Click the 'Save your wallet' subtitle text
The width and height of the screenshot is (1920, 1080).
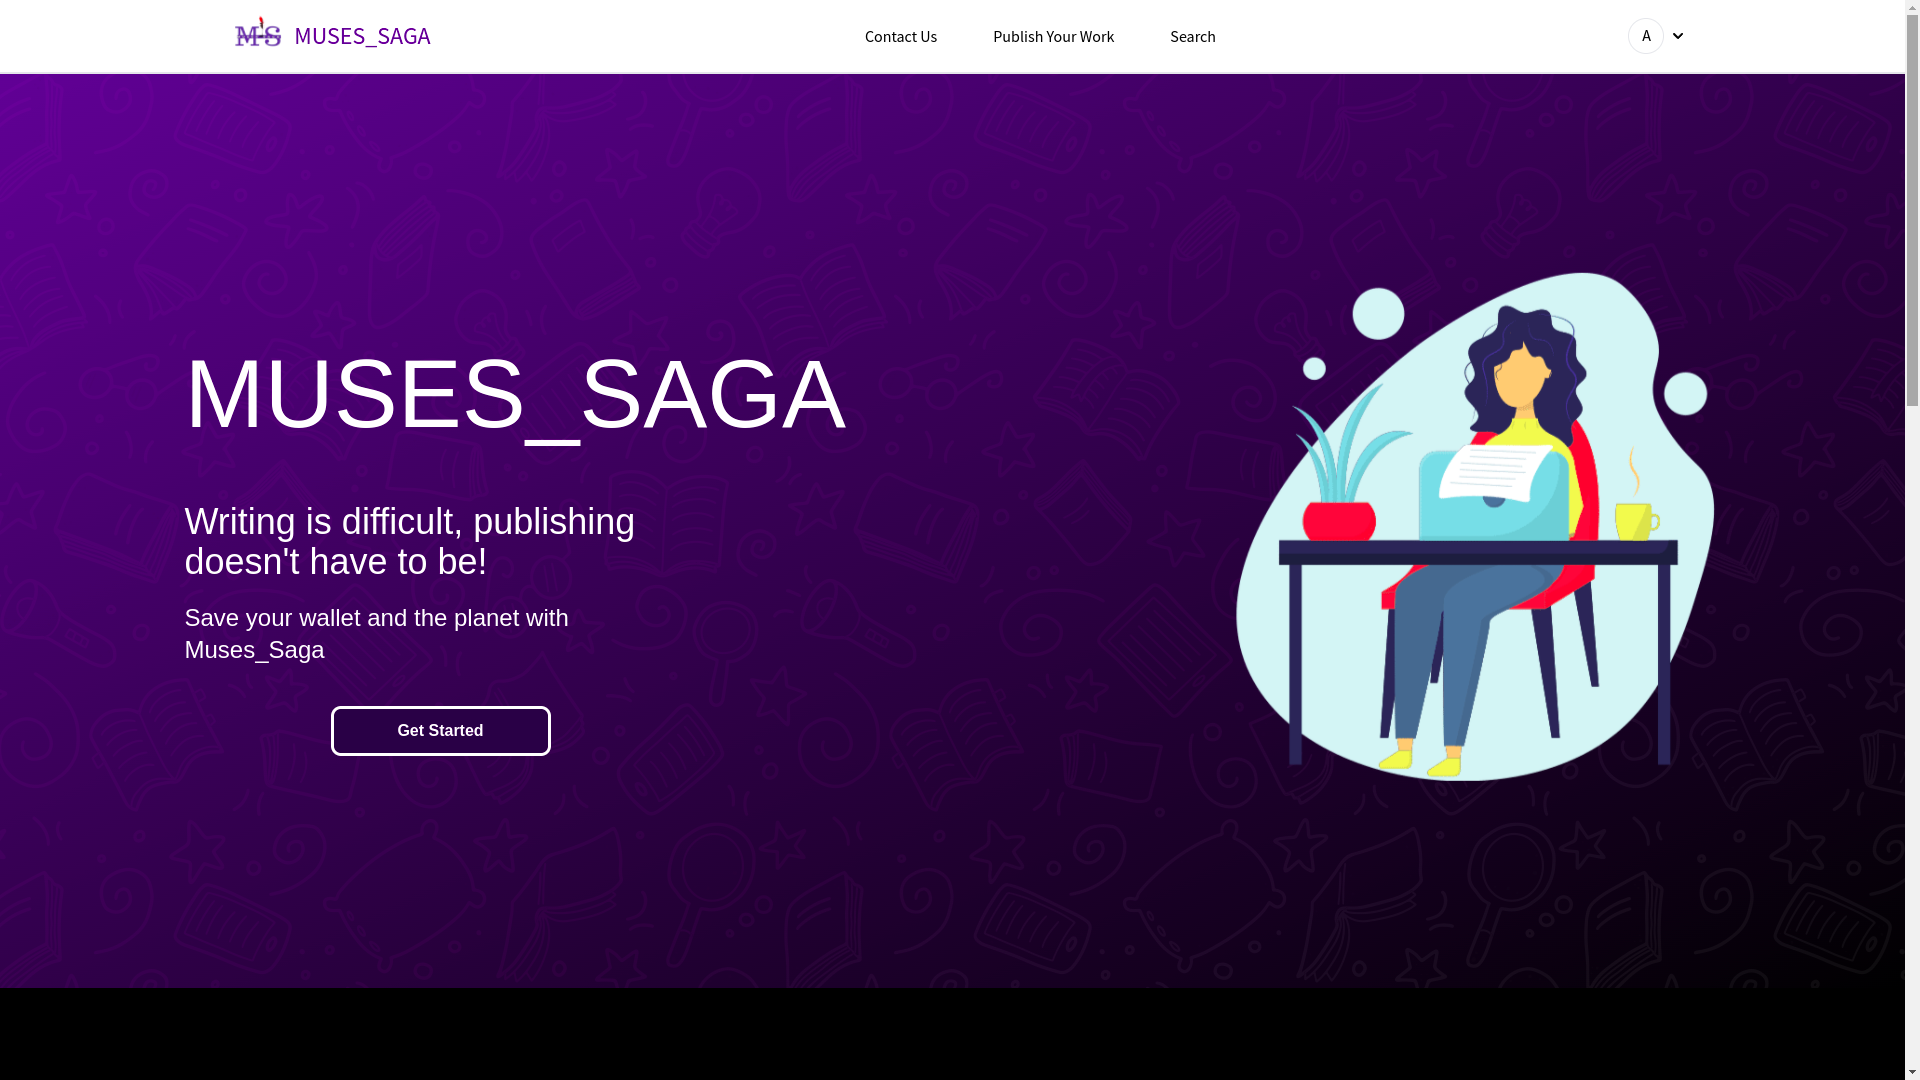(377, 634)
